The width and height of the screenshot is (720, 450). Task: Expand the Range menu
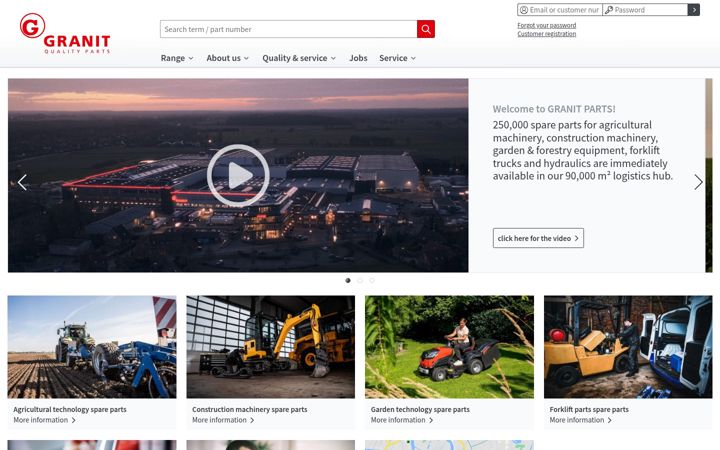click(x=177, y=58)
